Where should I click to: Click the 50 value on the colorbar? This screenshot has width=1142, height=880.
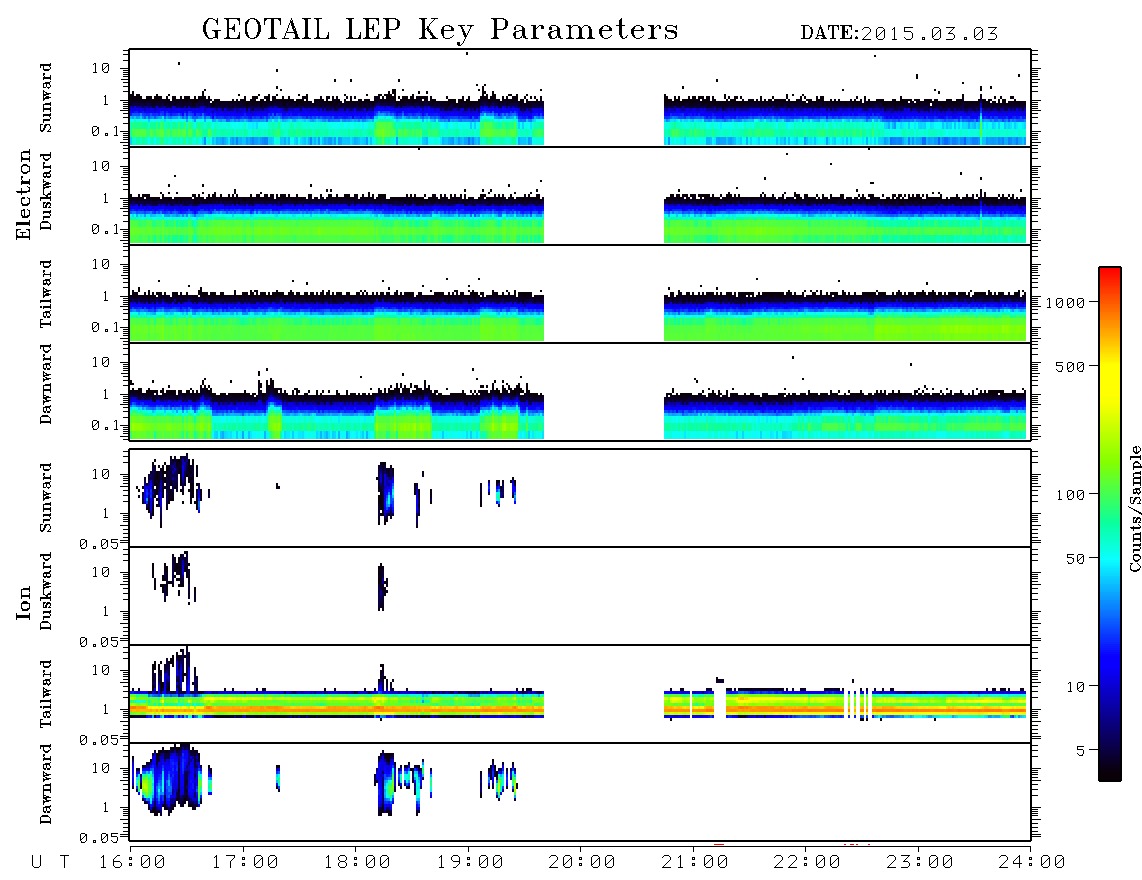pyautogui.click(x=1076, y=559)
